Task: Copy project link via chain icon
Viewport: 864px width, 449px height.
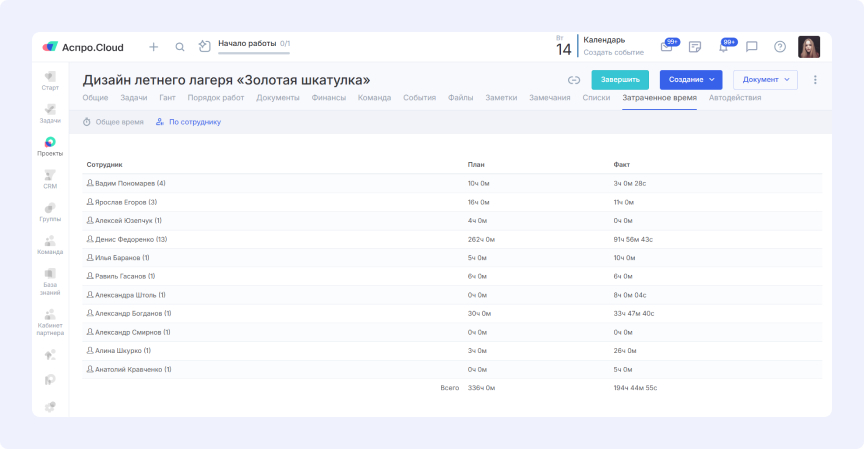Action: click(x=574, y=80)
